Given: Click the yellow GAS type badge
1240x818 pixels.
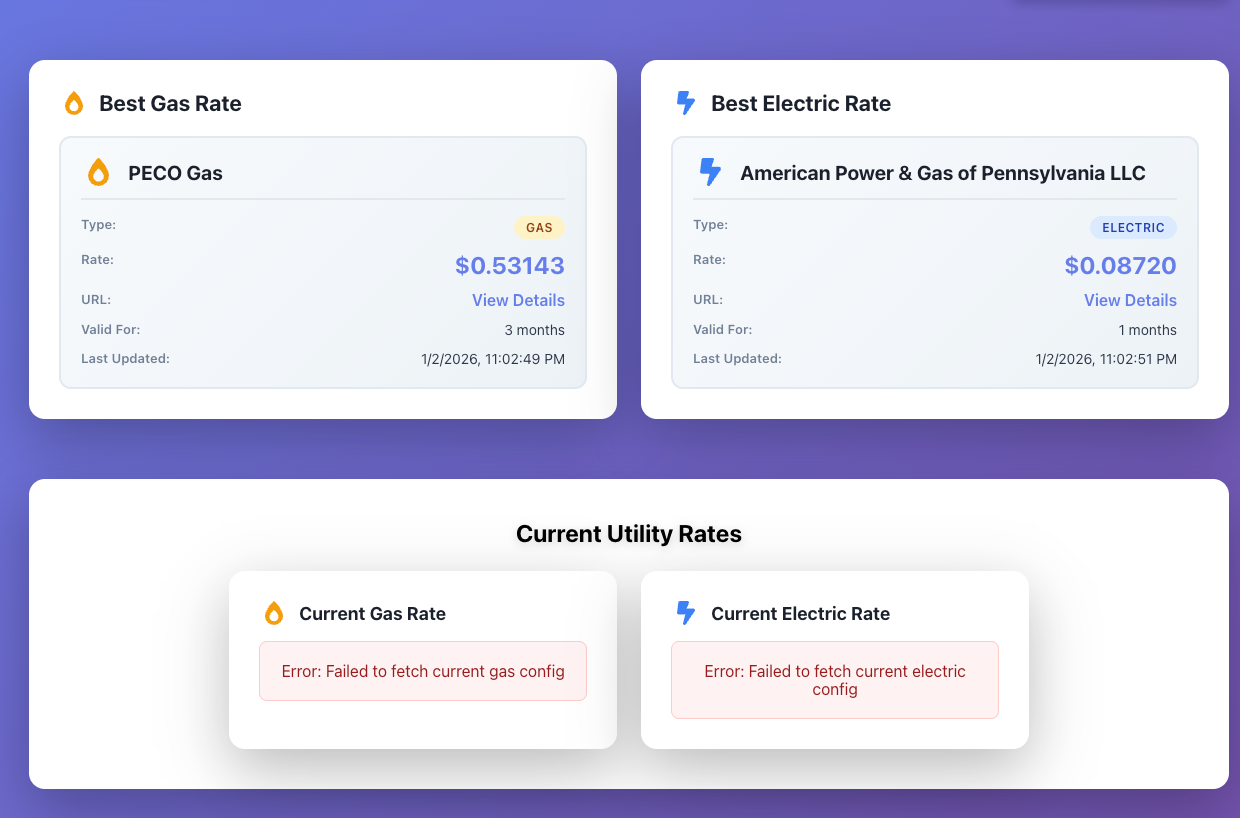Looking at the screenshot, I should point(539,228).
